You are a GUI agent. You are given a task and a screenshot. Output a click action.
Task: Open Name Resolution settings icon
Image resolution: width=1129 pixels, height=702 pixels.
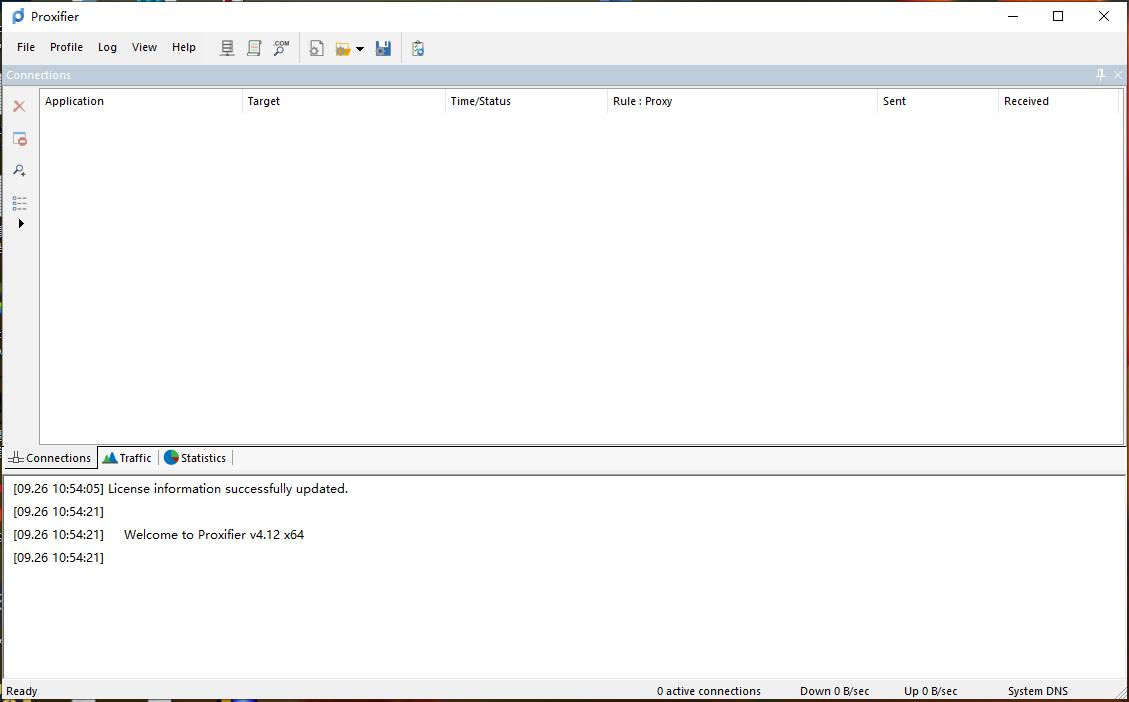point(282,48)
